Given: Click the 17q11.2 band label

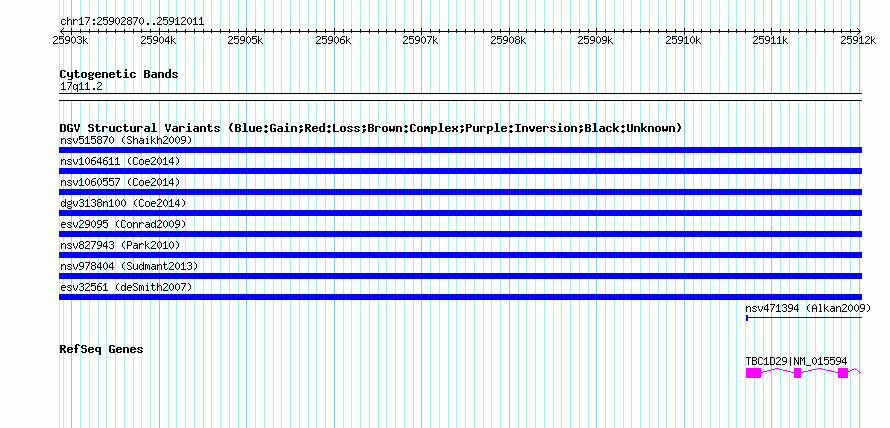Looking at the screenshot, I should tap(81, 87).
